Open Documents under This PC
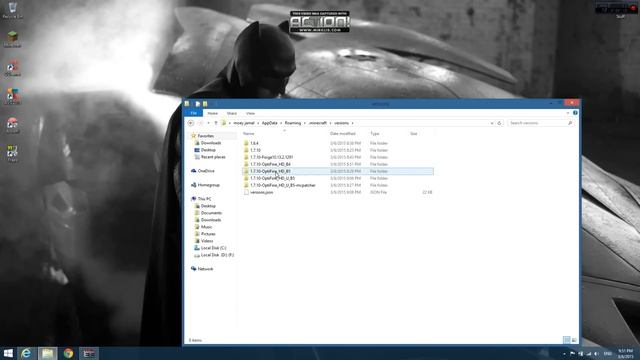 coord(211,213)
